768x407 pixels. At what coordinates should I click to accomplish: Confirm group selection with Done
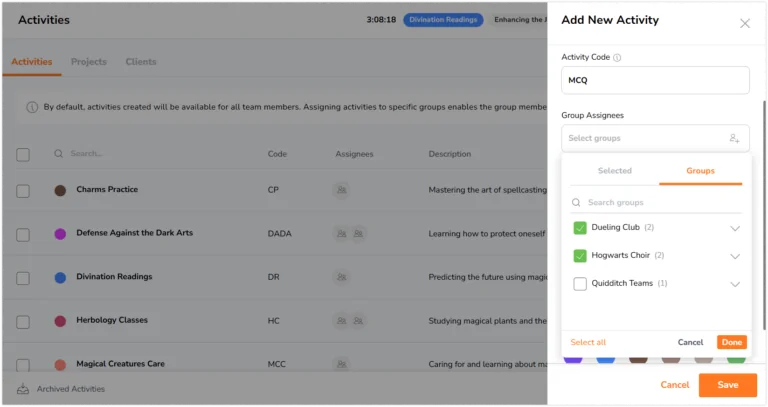click(x=732, y=342)
